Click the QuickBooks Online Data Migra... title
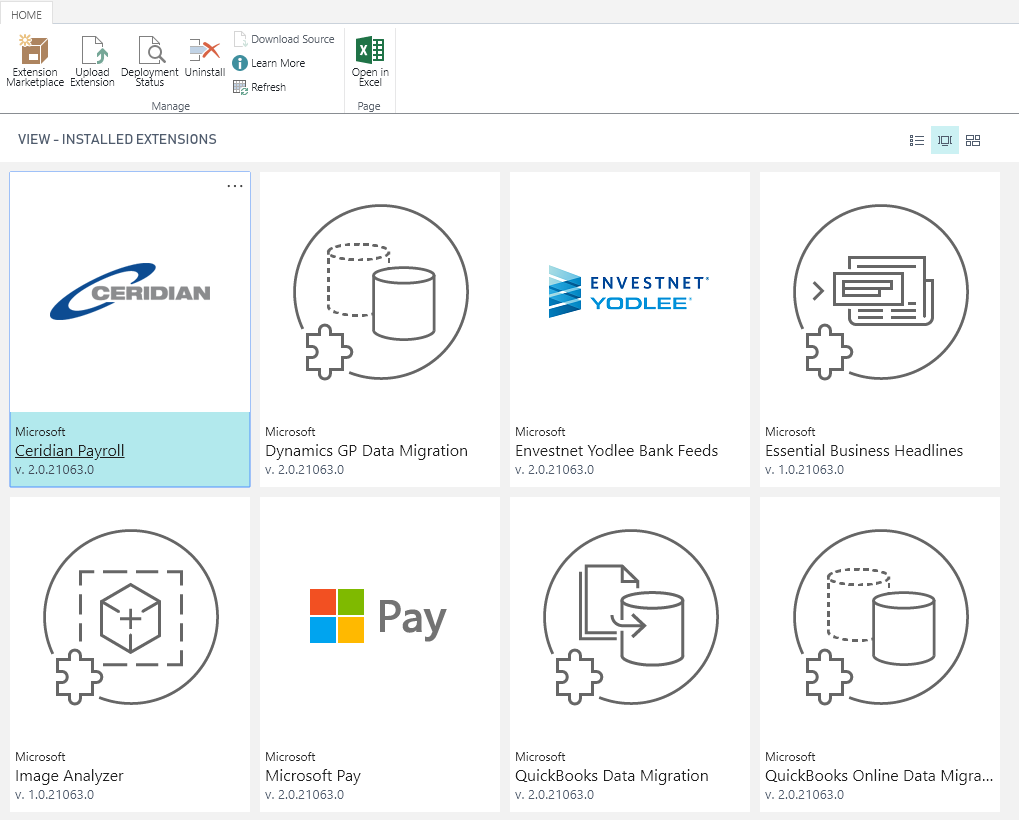Viewport: 1019px width, 820px height. (x=879, y=775)
